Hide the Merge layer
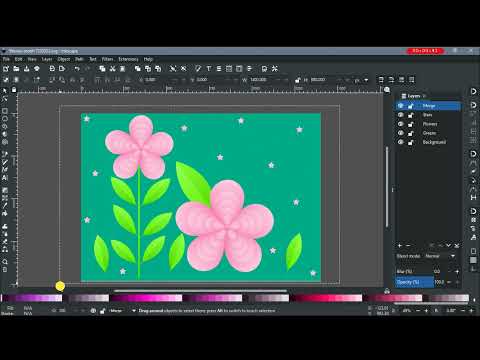This screenshot has width=480, height=360. point(401,106)
